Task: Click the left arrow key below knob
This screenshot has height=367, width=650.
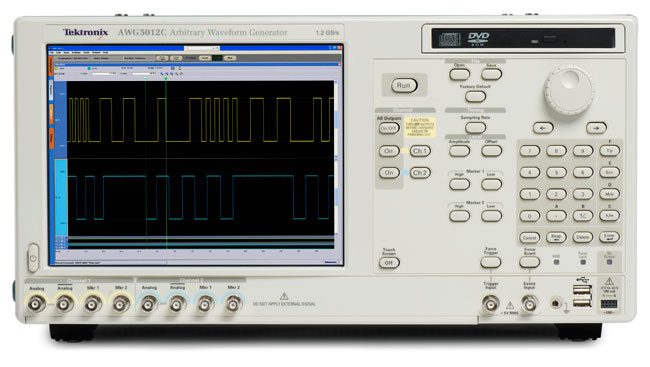Action: [x=543, y=128]
